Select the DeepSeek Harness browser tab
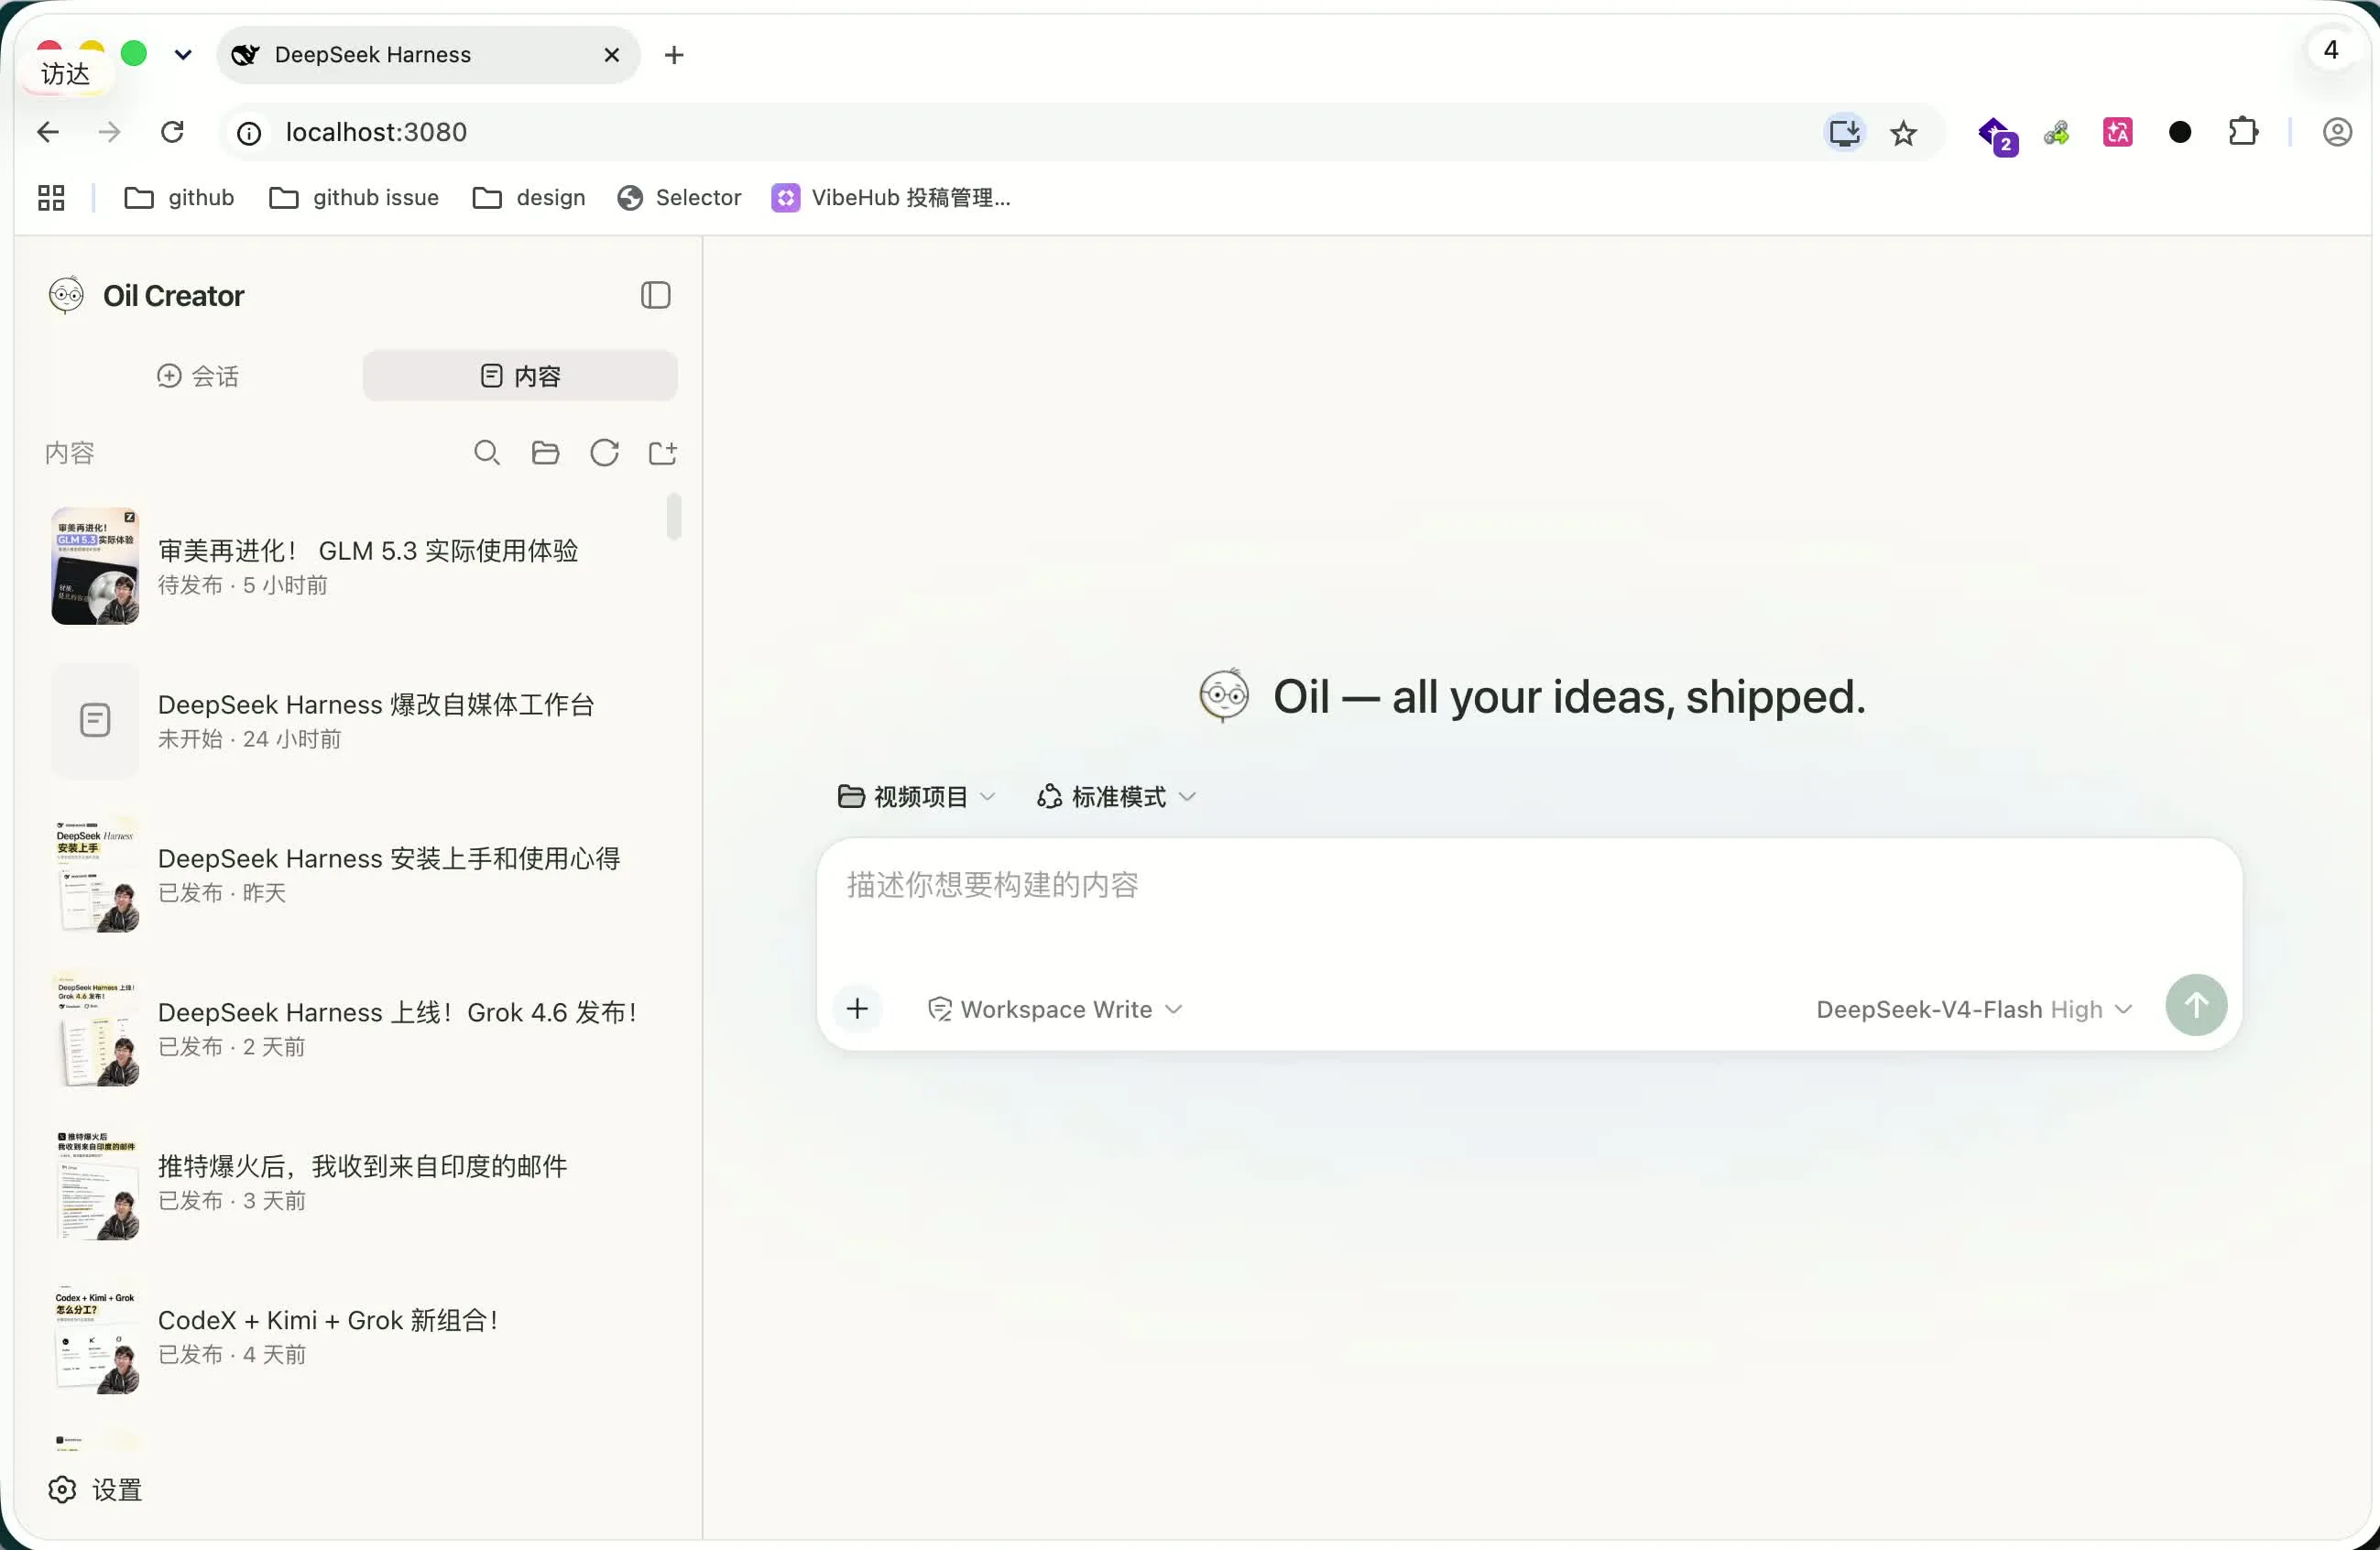2380x1550 pixels. 428,55
